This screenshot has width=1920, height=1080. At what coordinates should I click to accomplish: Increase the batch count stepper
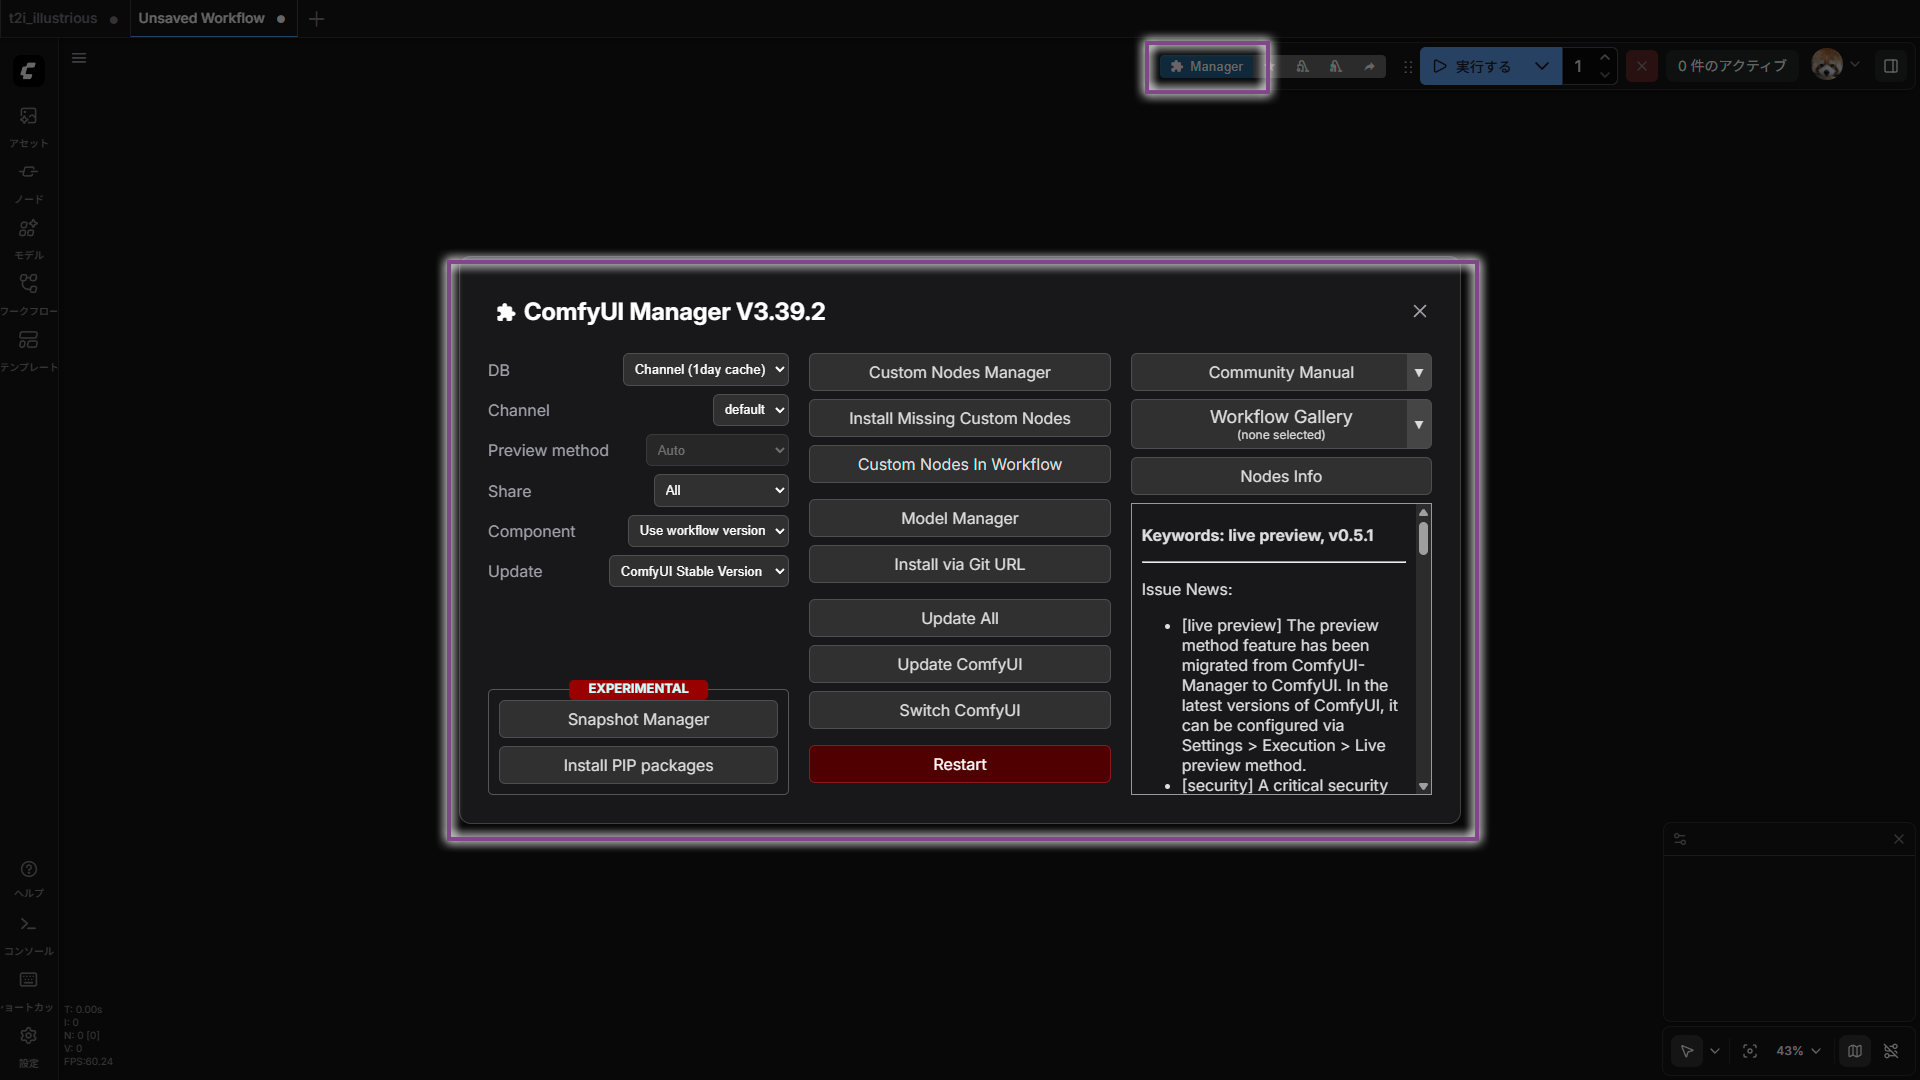[x=1605, y=57]
